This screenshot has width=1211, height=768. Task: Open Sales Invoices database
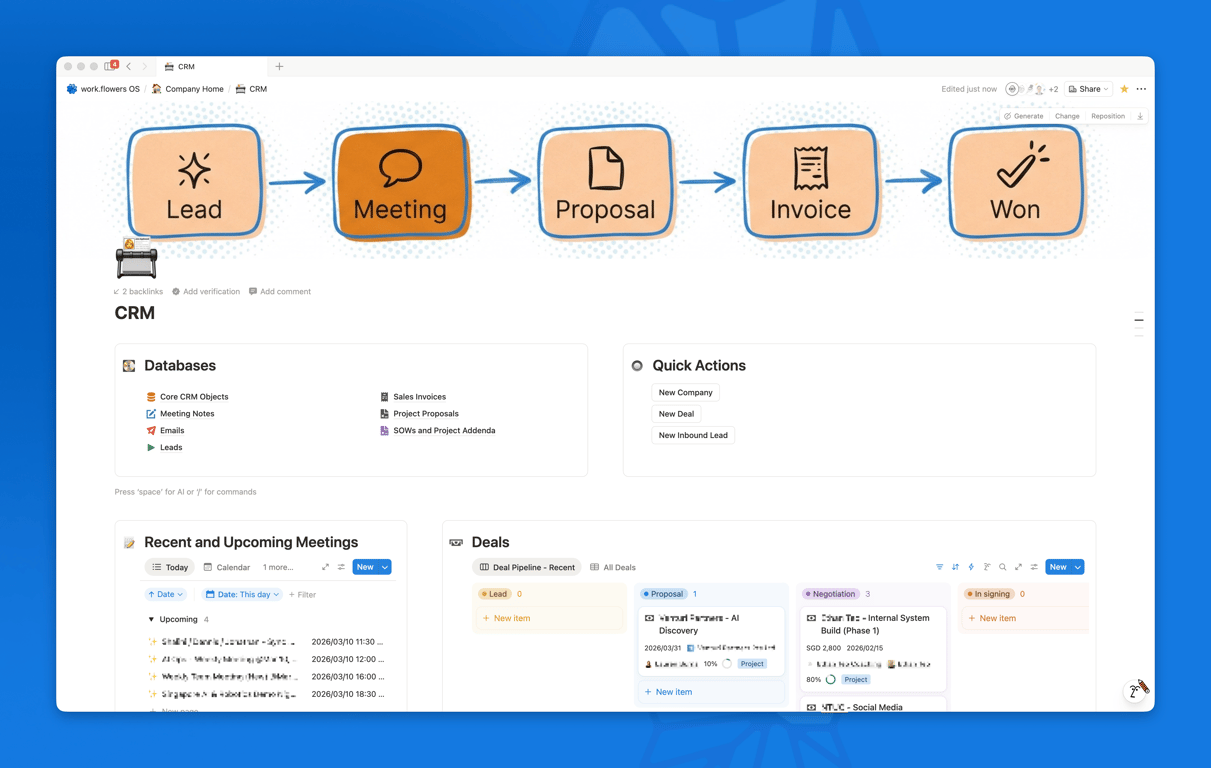point(412,397)
